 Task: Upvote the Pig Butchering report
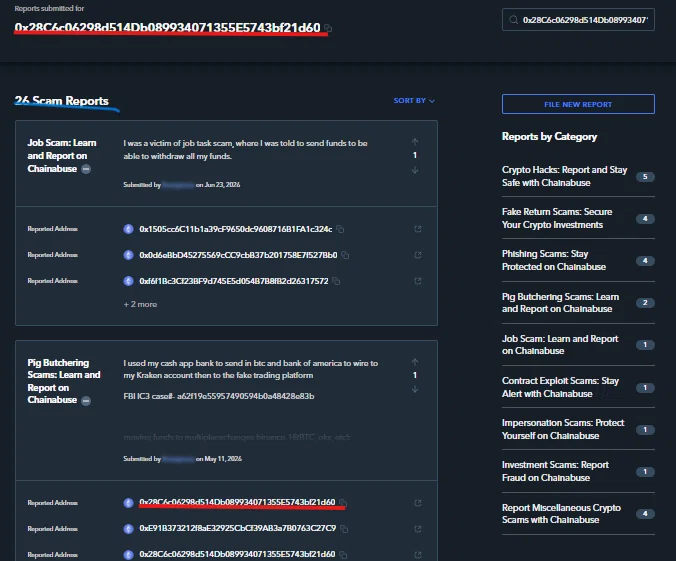[x=415, y=362]
